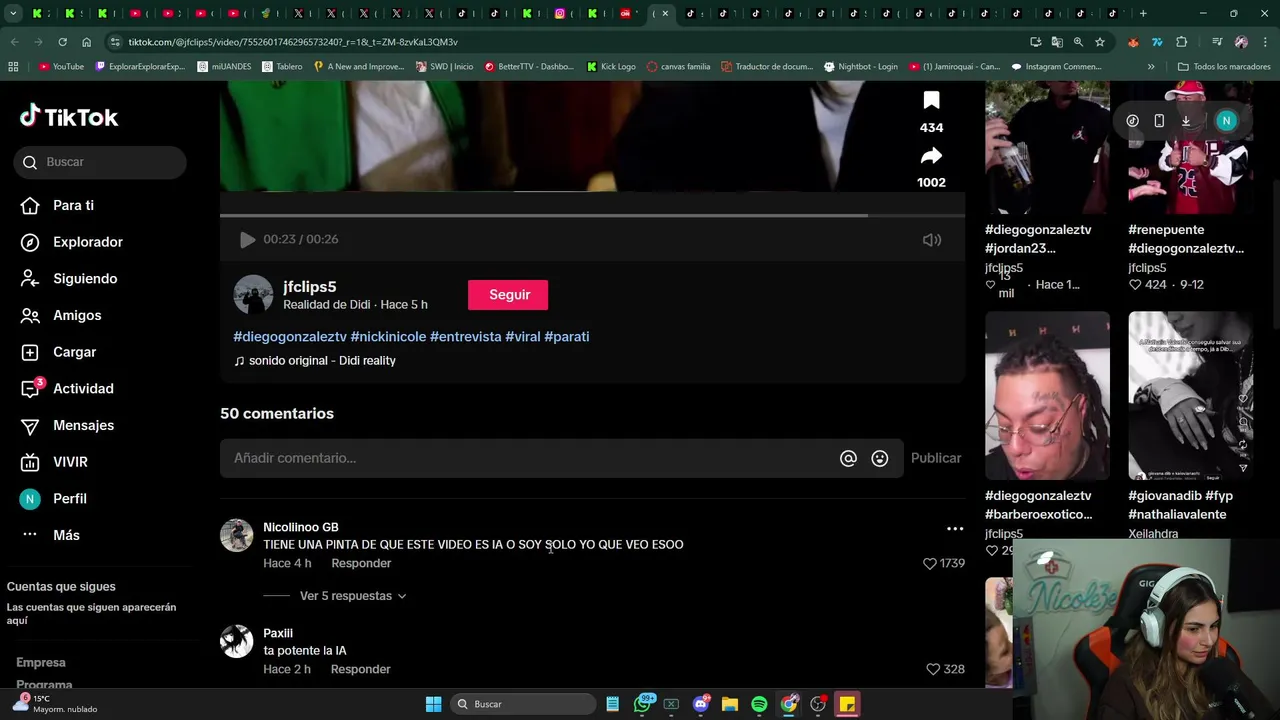1280x720 pixels.
Task: Open the #renepuente recommended video thumbnail
Action: [x=1190, y=147]
